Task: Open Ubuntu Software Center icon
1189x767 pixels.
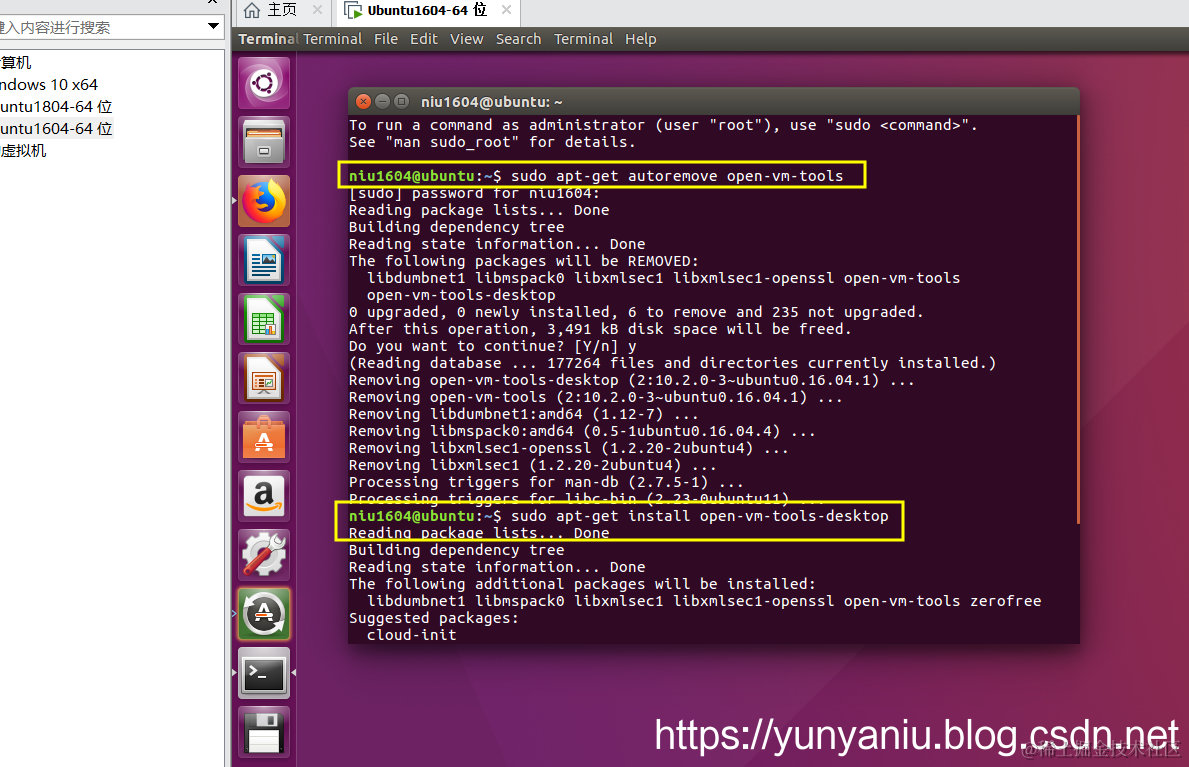Action: 264,437
